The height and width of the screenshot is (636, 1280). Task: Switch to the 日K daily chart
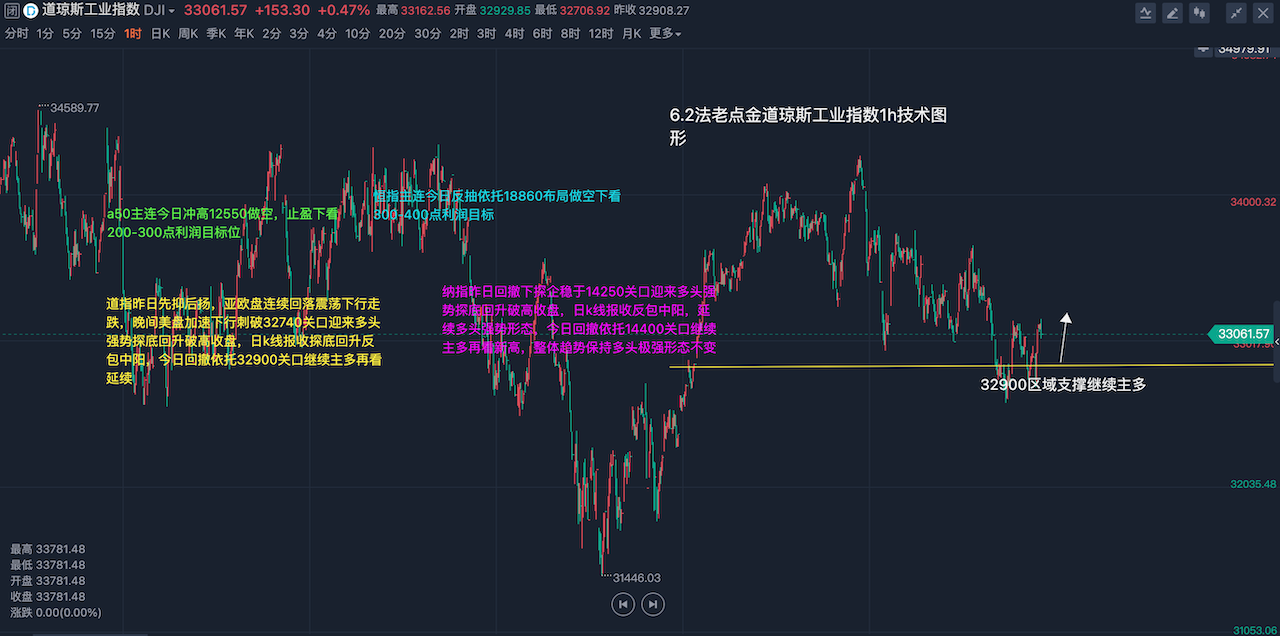click(160, 33)
